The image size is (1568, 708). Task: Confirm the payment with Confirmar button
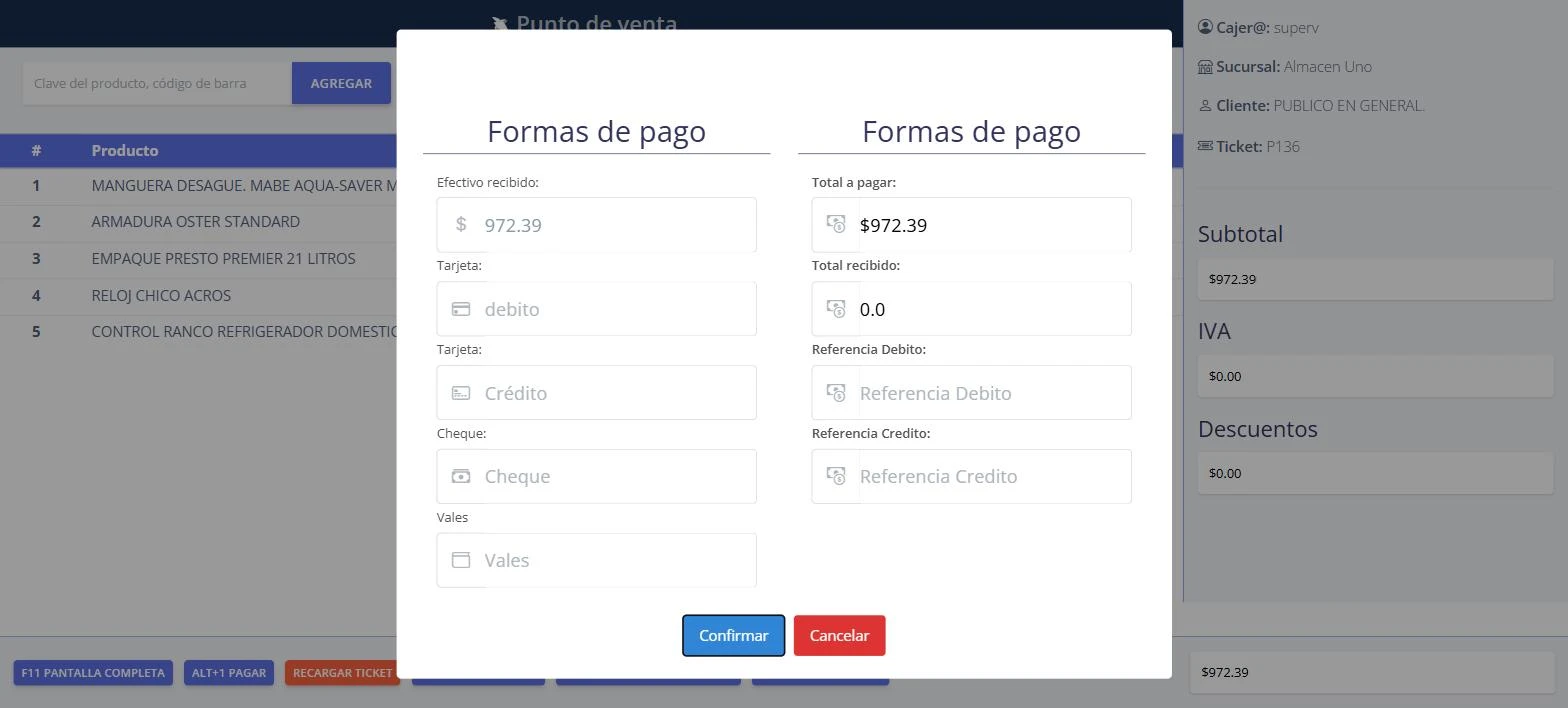coord(734,636)
